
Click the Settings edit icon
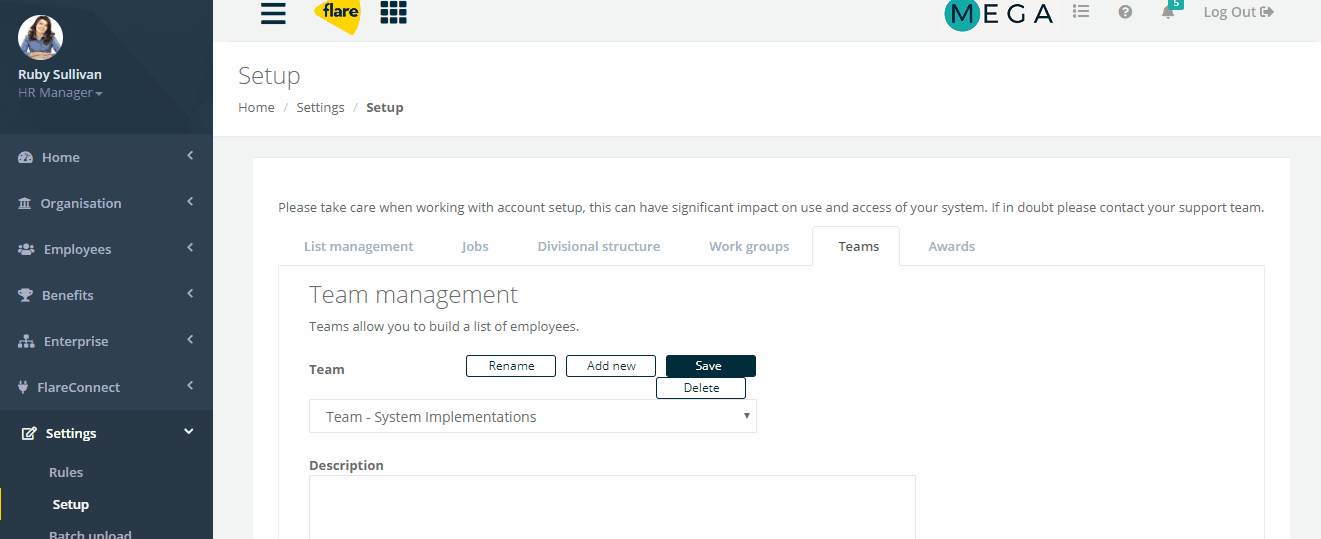(29, 433)
